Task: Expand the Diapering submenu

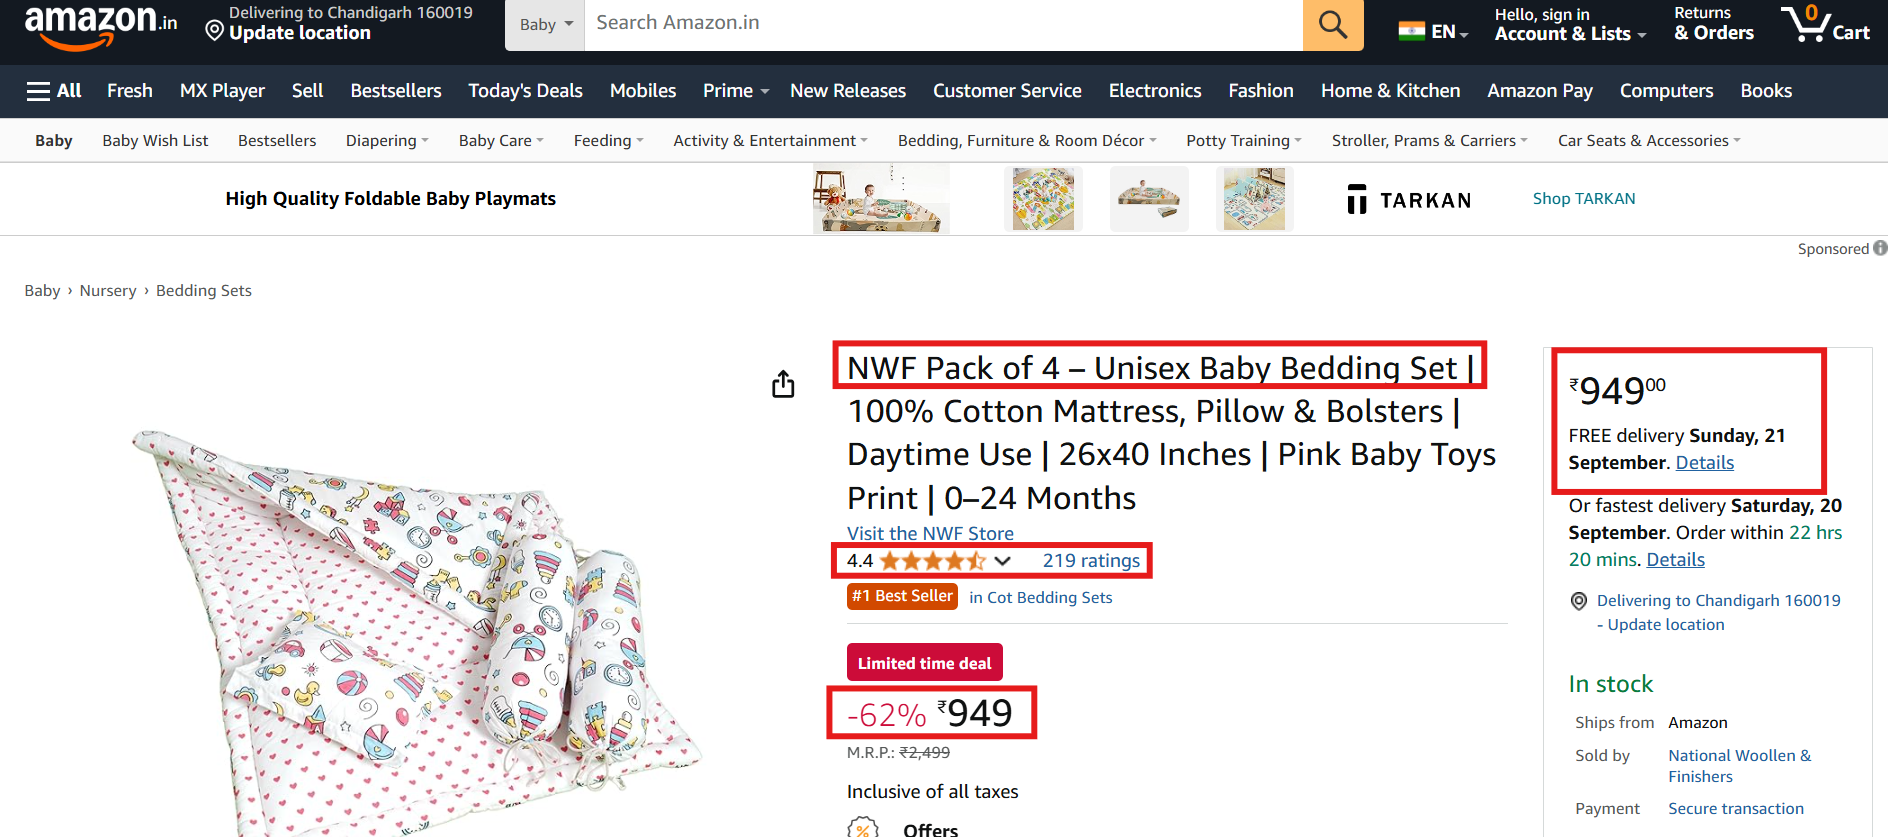Action: click(x=386, y=141)
